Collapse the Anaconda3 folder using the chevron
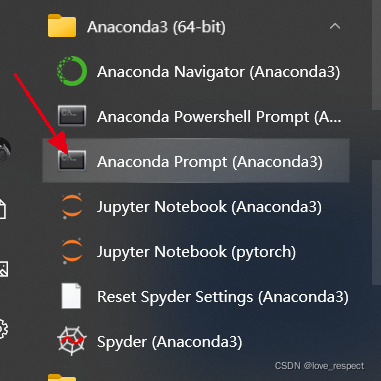381x381 pixels. [x=335, y=26]
